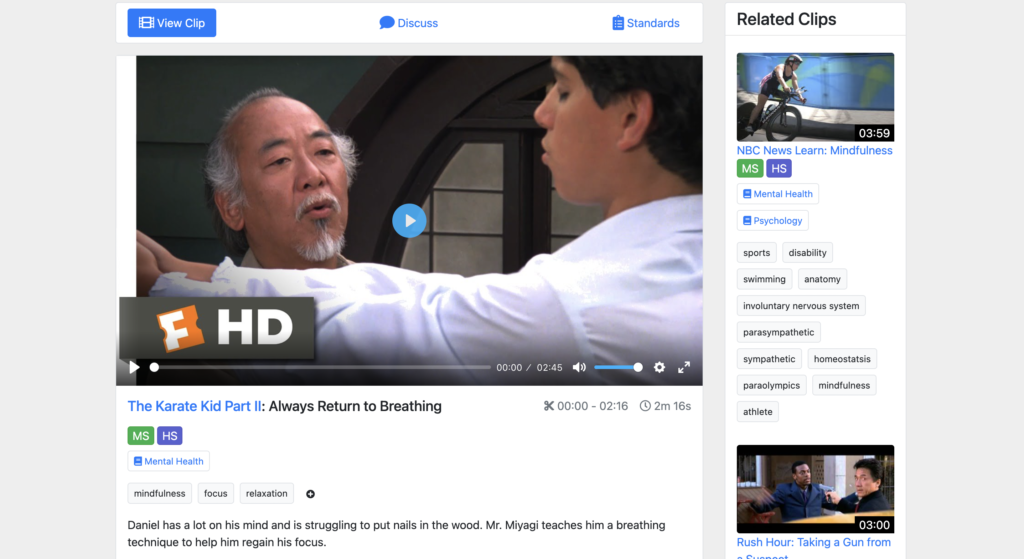This screenshot has width=1024, height=559.
Task: Open Mental Health subject under the Karate Kid clip title
Action: [168, 461]
